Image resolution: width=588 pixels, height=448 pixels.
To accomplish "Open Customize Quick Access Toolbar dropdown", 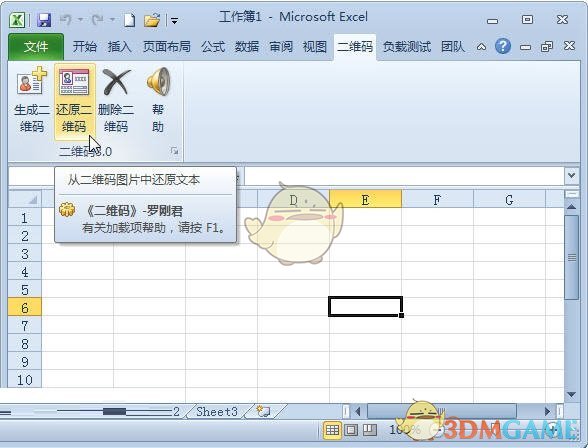I will pos(174,21).
